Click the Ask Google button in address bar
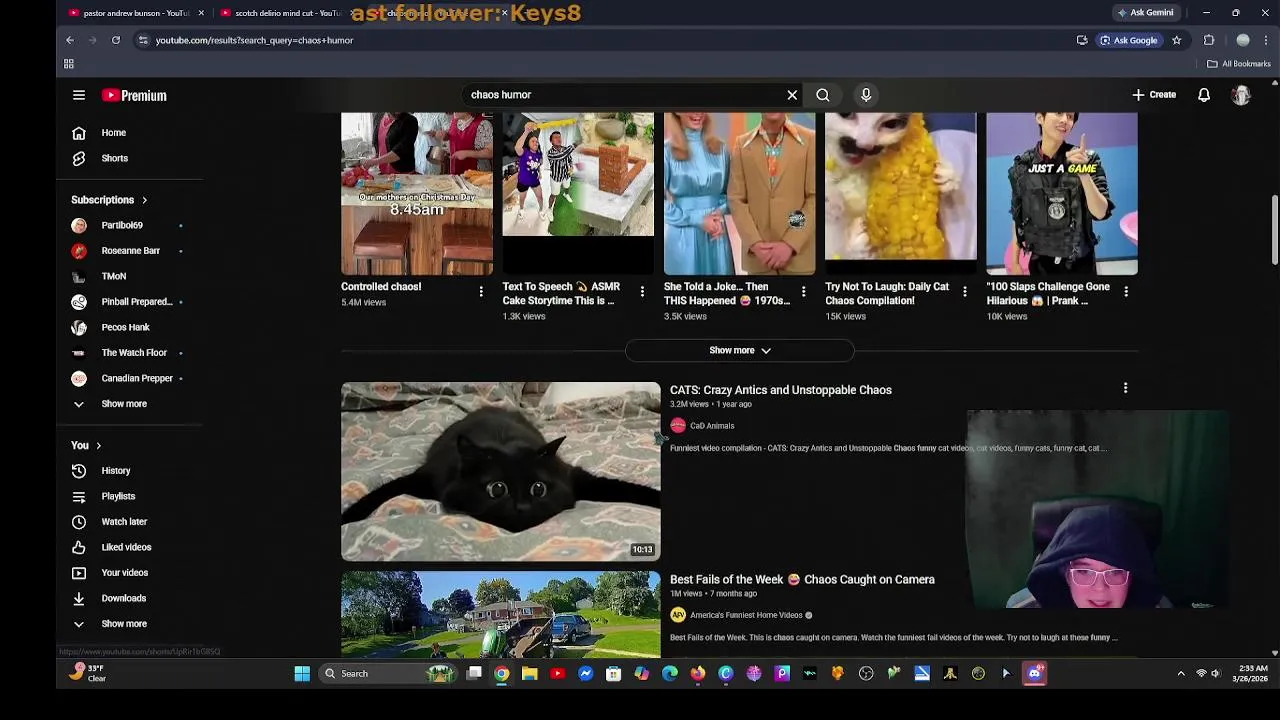Screen dimensions: 1280x720 tap(1129, 41)
